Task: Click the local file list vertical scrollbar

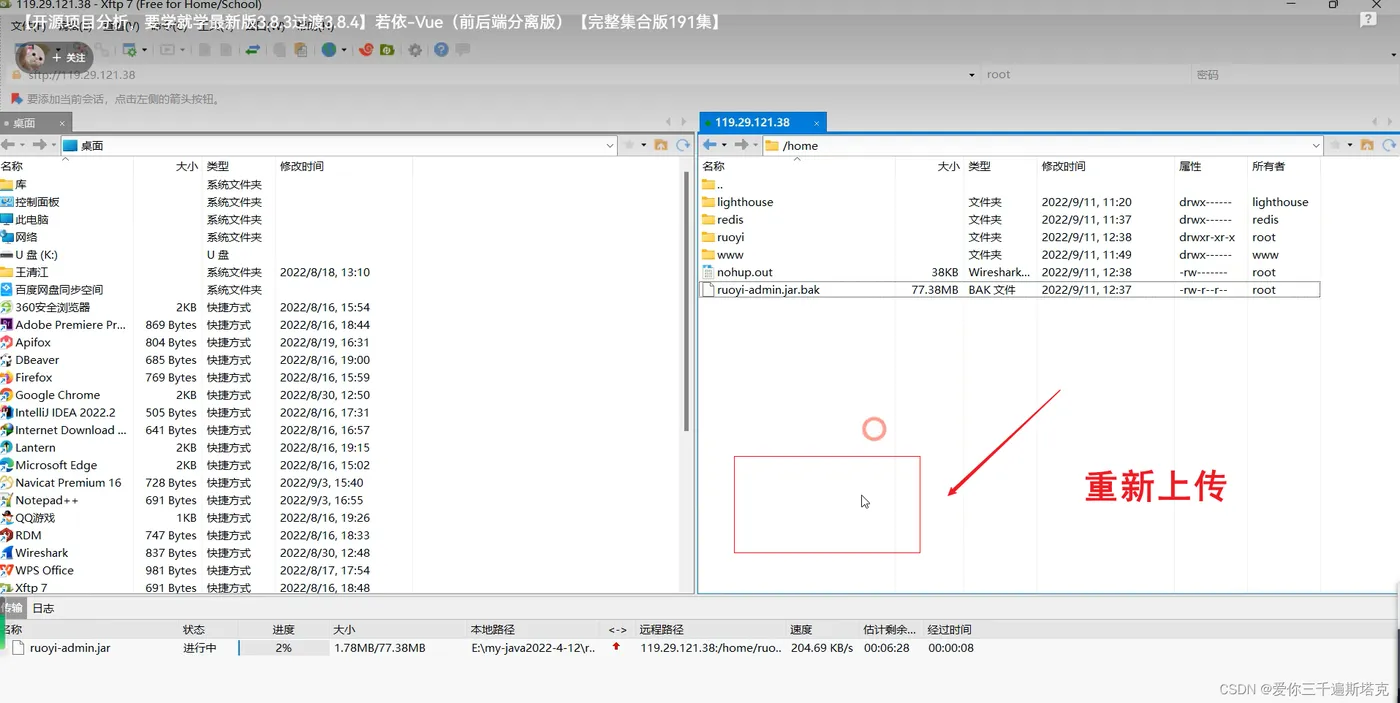Action: (686, 300)
